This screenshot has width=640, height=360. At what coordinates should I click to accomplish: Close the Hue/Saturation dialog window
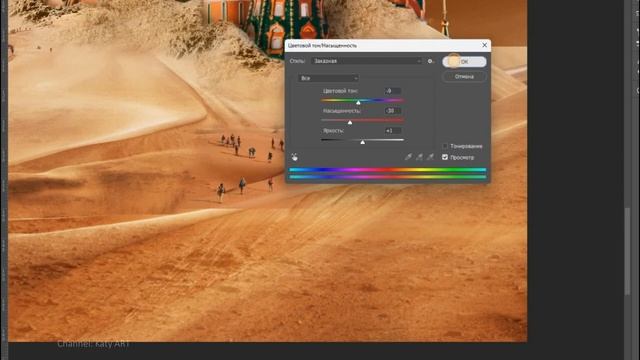pyautogui.click(x=484, y=45)
